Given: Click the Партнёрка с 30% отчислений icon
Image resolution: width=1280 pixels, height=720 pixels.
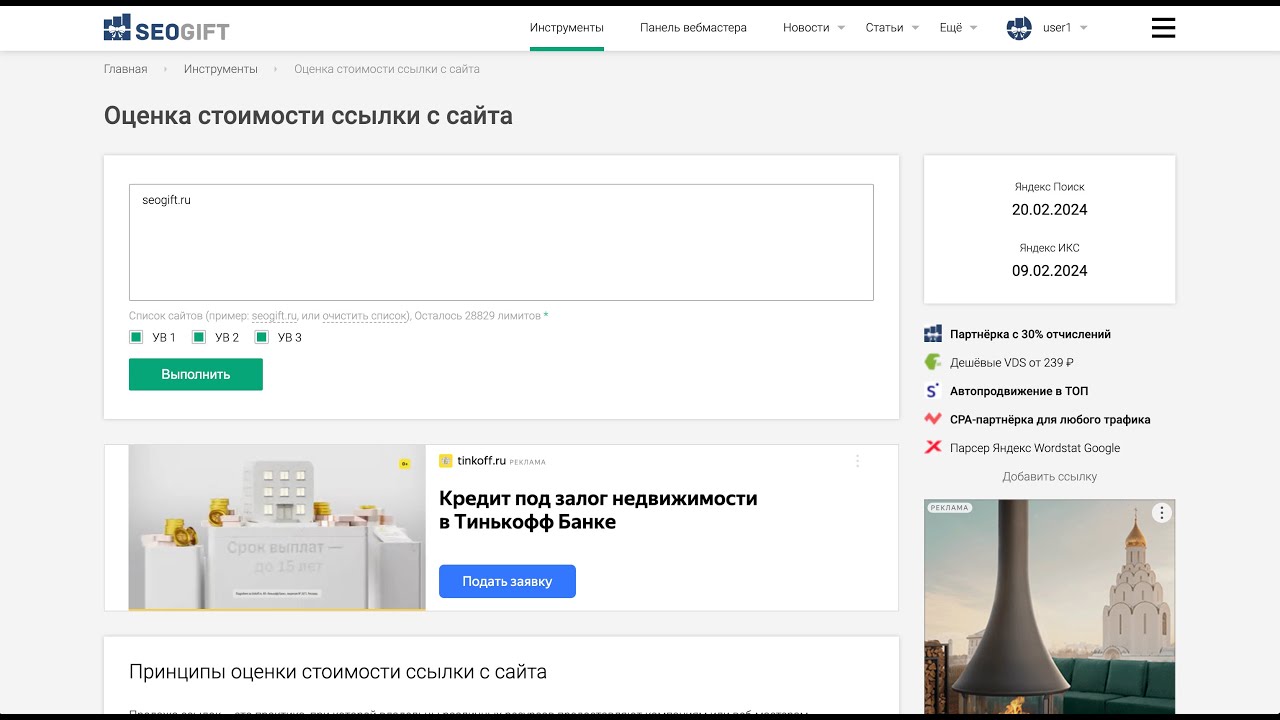Looking at the screenshot, I should click(933, 334).
